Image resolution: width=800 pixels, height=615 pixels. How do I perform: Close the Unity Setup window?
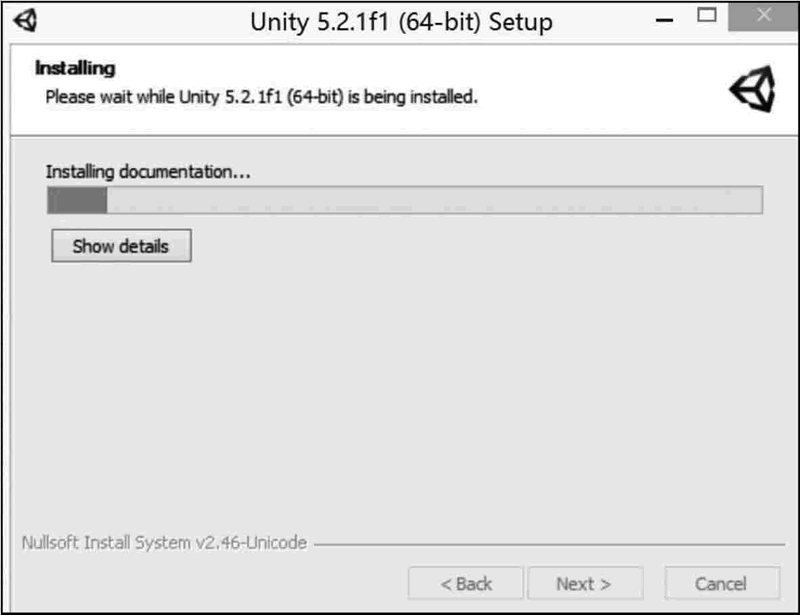click(763, 17)
